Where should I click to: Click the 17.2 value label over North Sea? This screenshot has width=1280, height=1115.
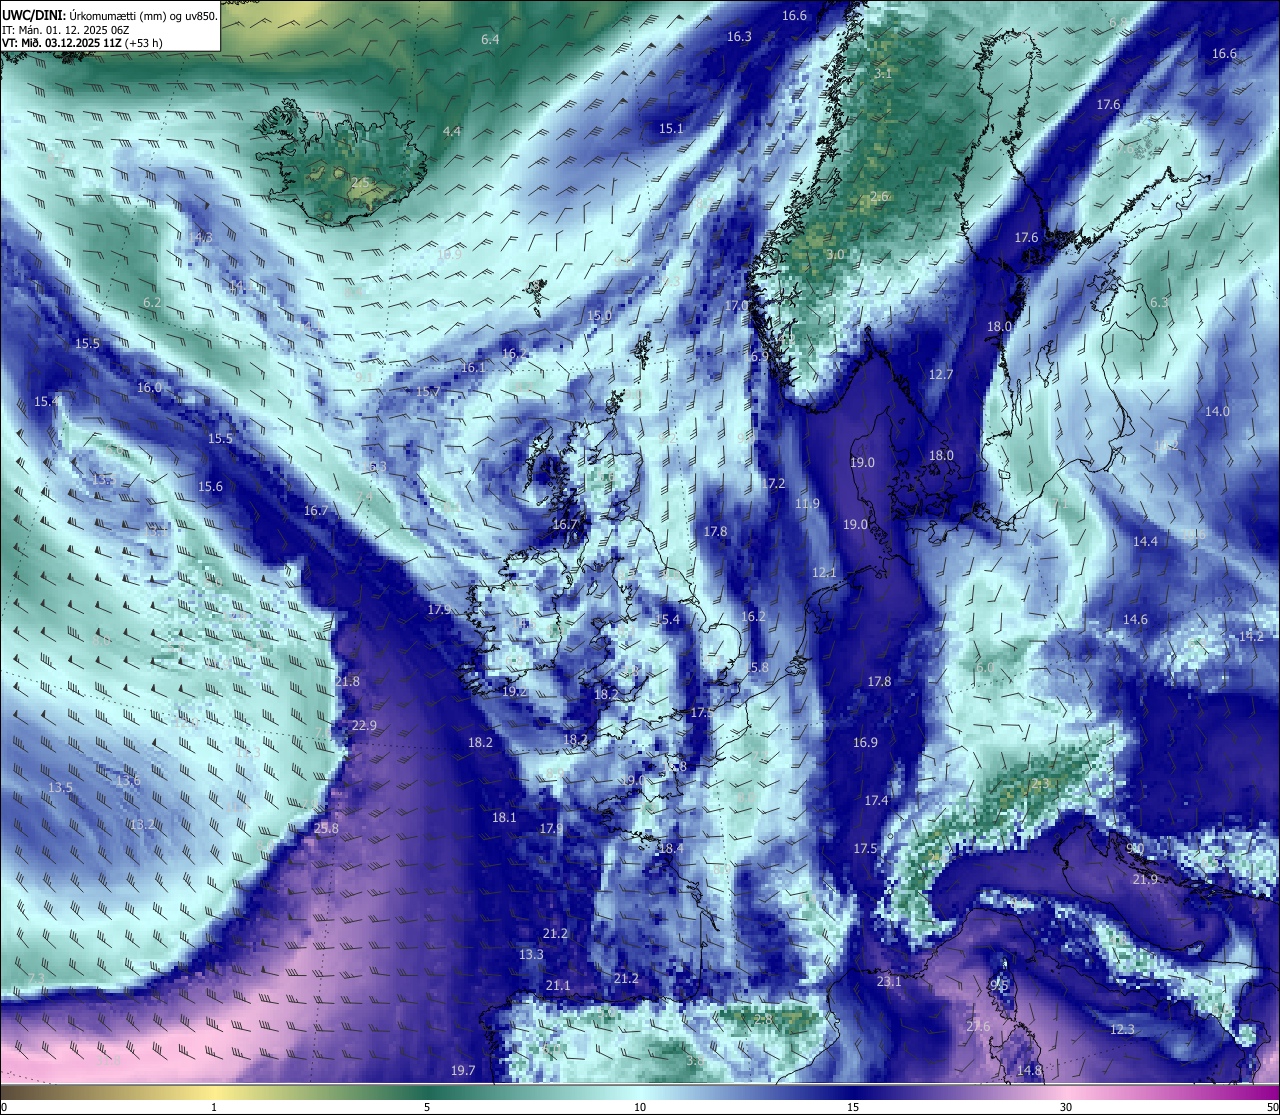tap(773, 483)
